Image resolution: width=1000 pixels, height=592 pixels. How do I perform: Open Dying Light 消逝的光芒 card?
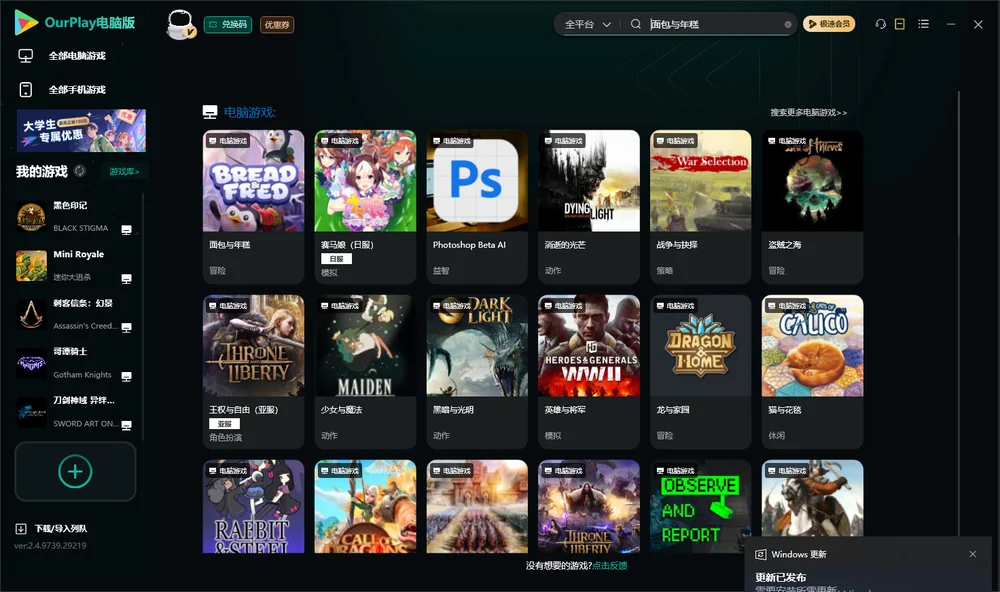589,207
